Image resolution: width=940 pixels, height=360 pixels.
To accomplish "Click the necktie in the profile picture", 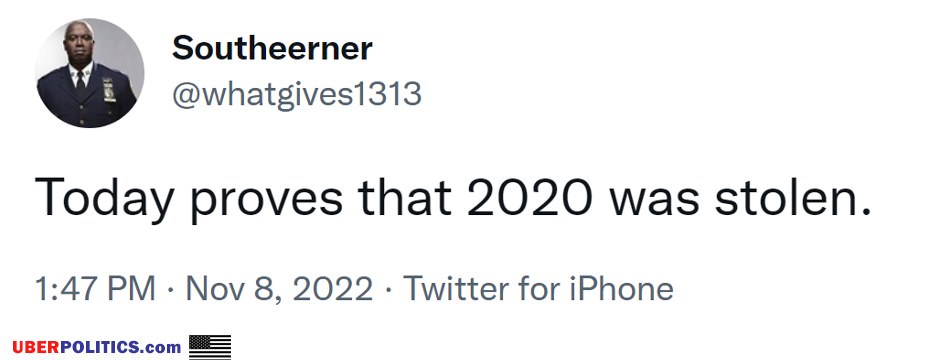I will click(80, 81).
